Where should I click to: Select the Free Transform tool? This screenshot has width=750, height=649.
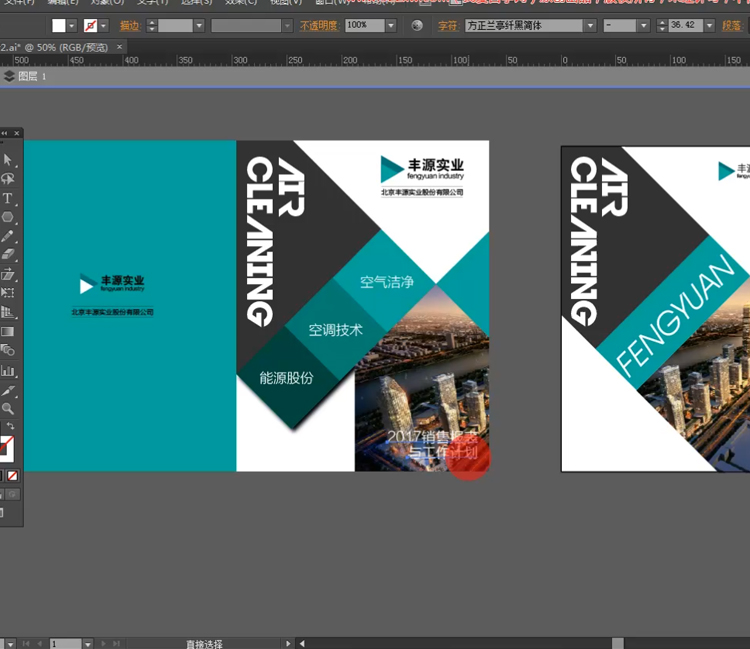pos(7,293)
